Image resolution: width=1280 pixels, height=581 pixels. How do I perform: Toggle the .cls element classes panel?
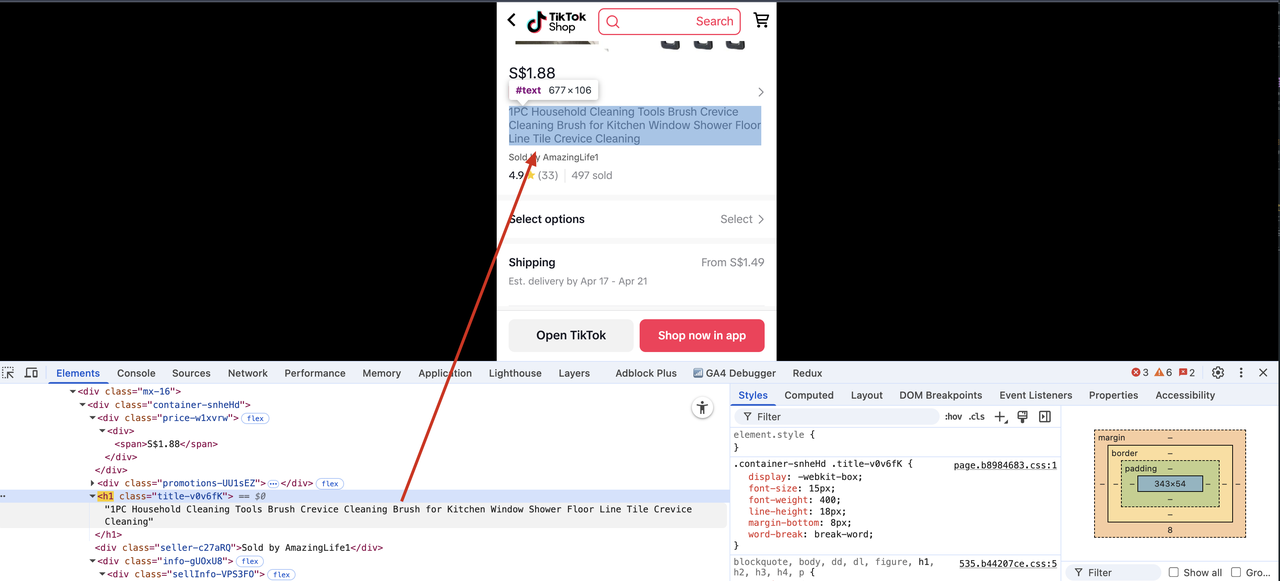pos(977,417)
